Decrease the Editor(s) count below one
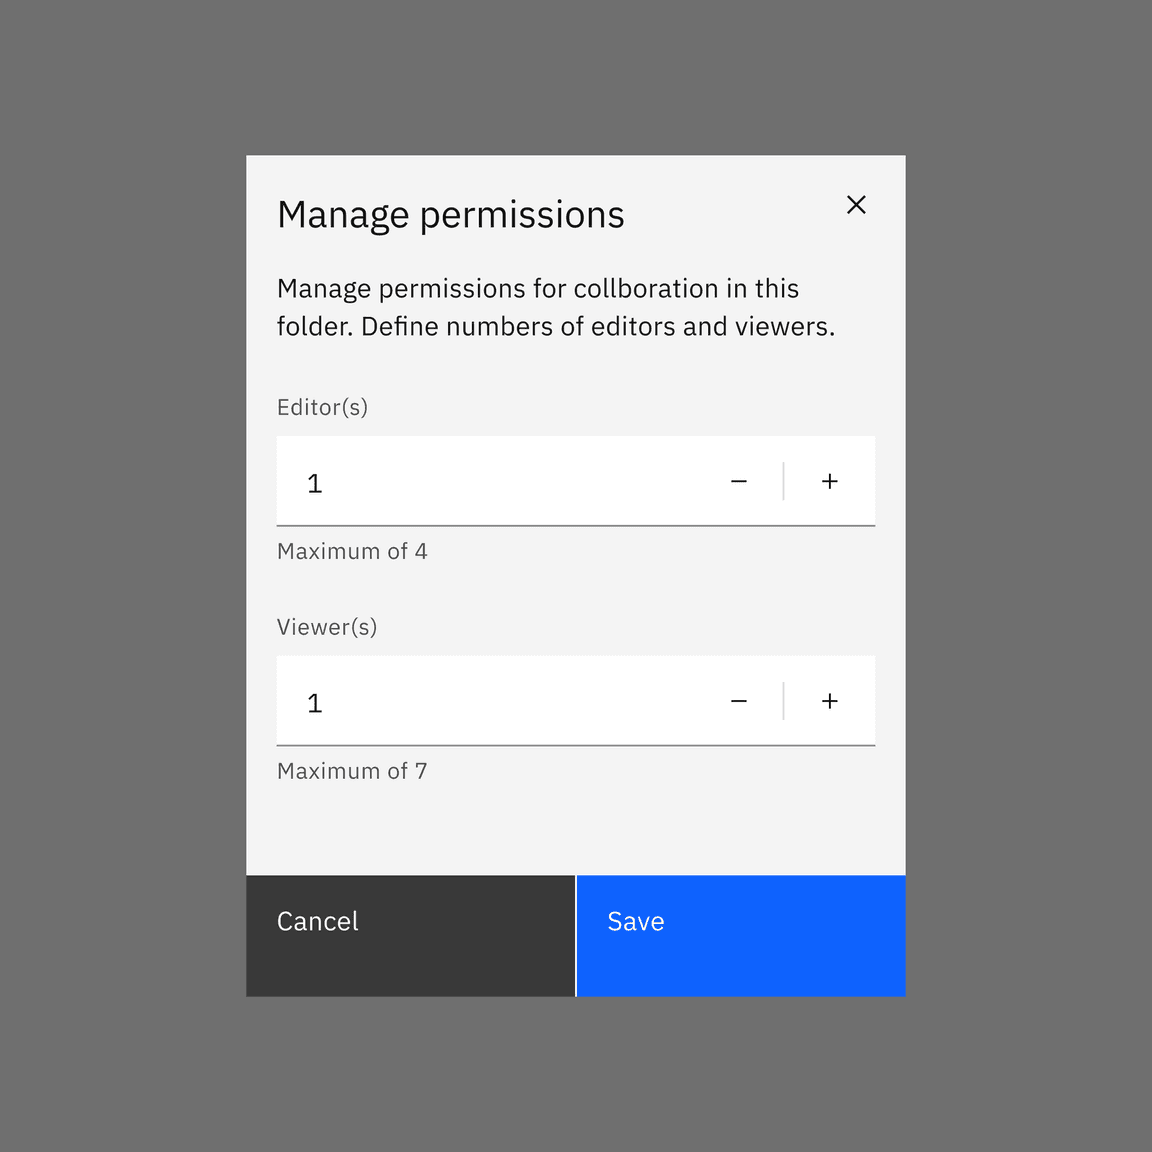 (739, 481)
